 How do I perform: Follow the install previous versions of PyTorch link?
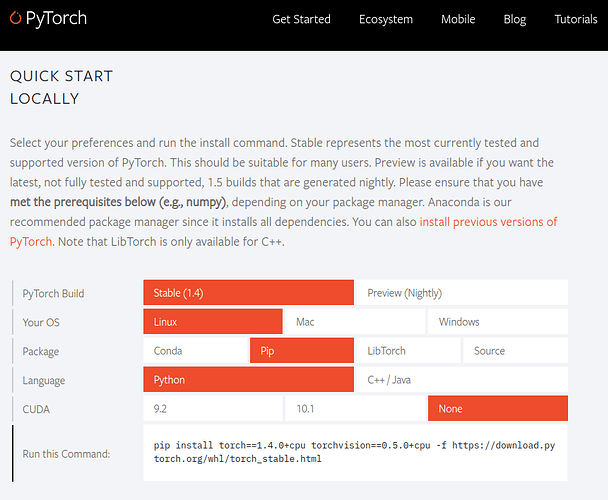[x=488, y=222]
